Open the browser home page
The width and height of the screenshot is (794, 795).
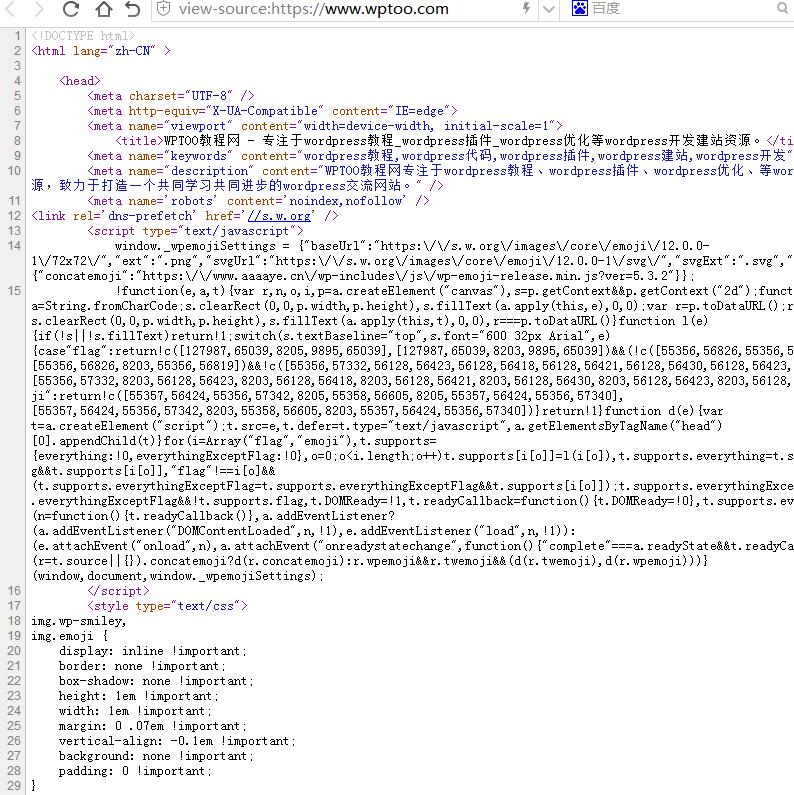click(103, 9)
